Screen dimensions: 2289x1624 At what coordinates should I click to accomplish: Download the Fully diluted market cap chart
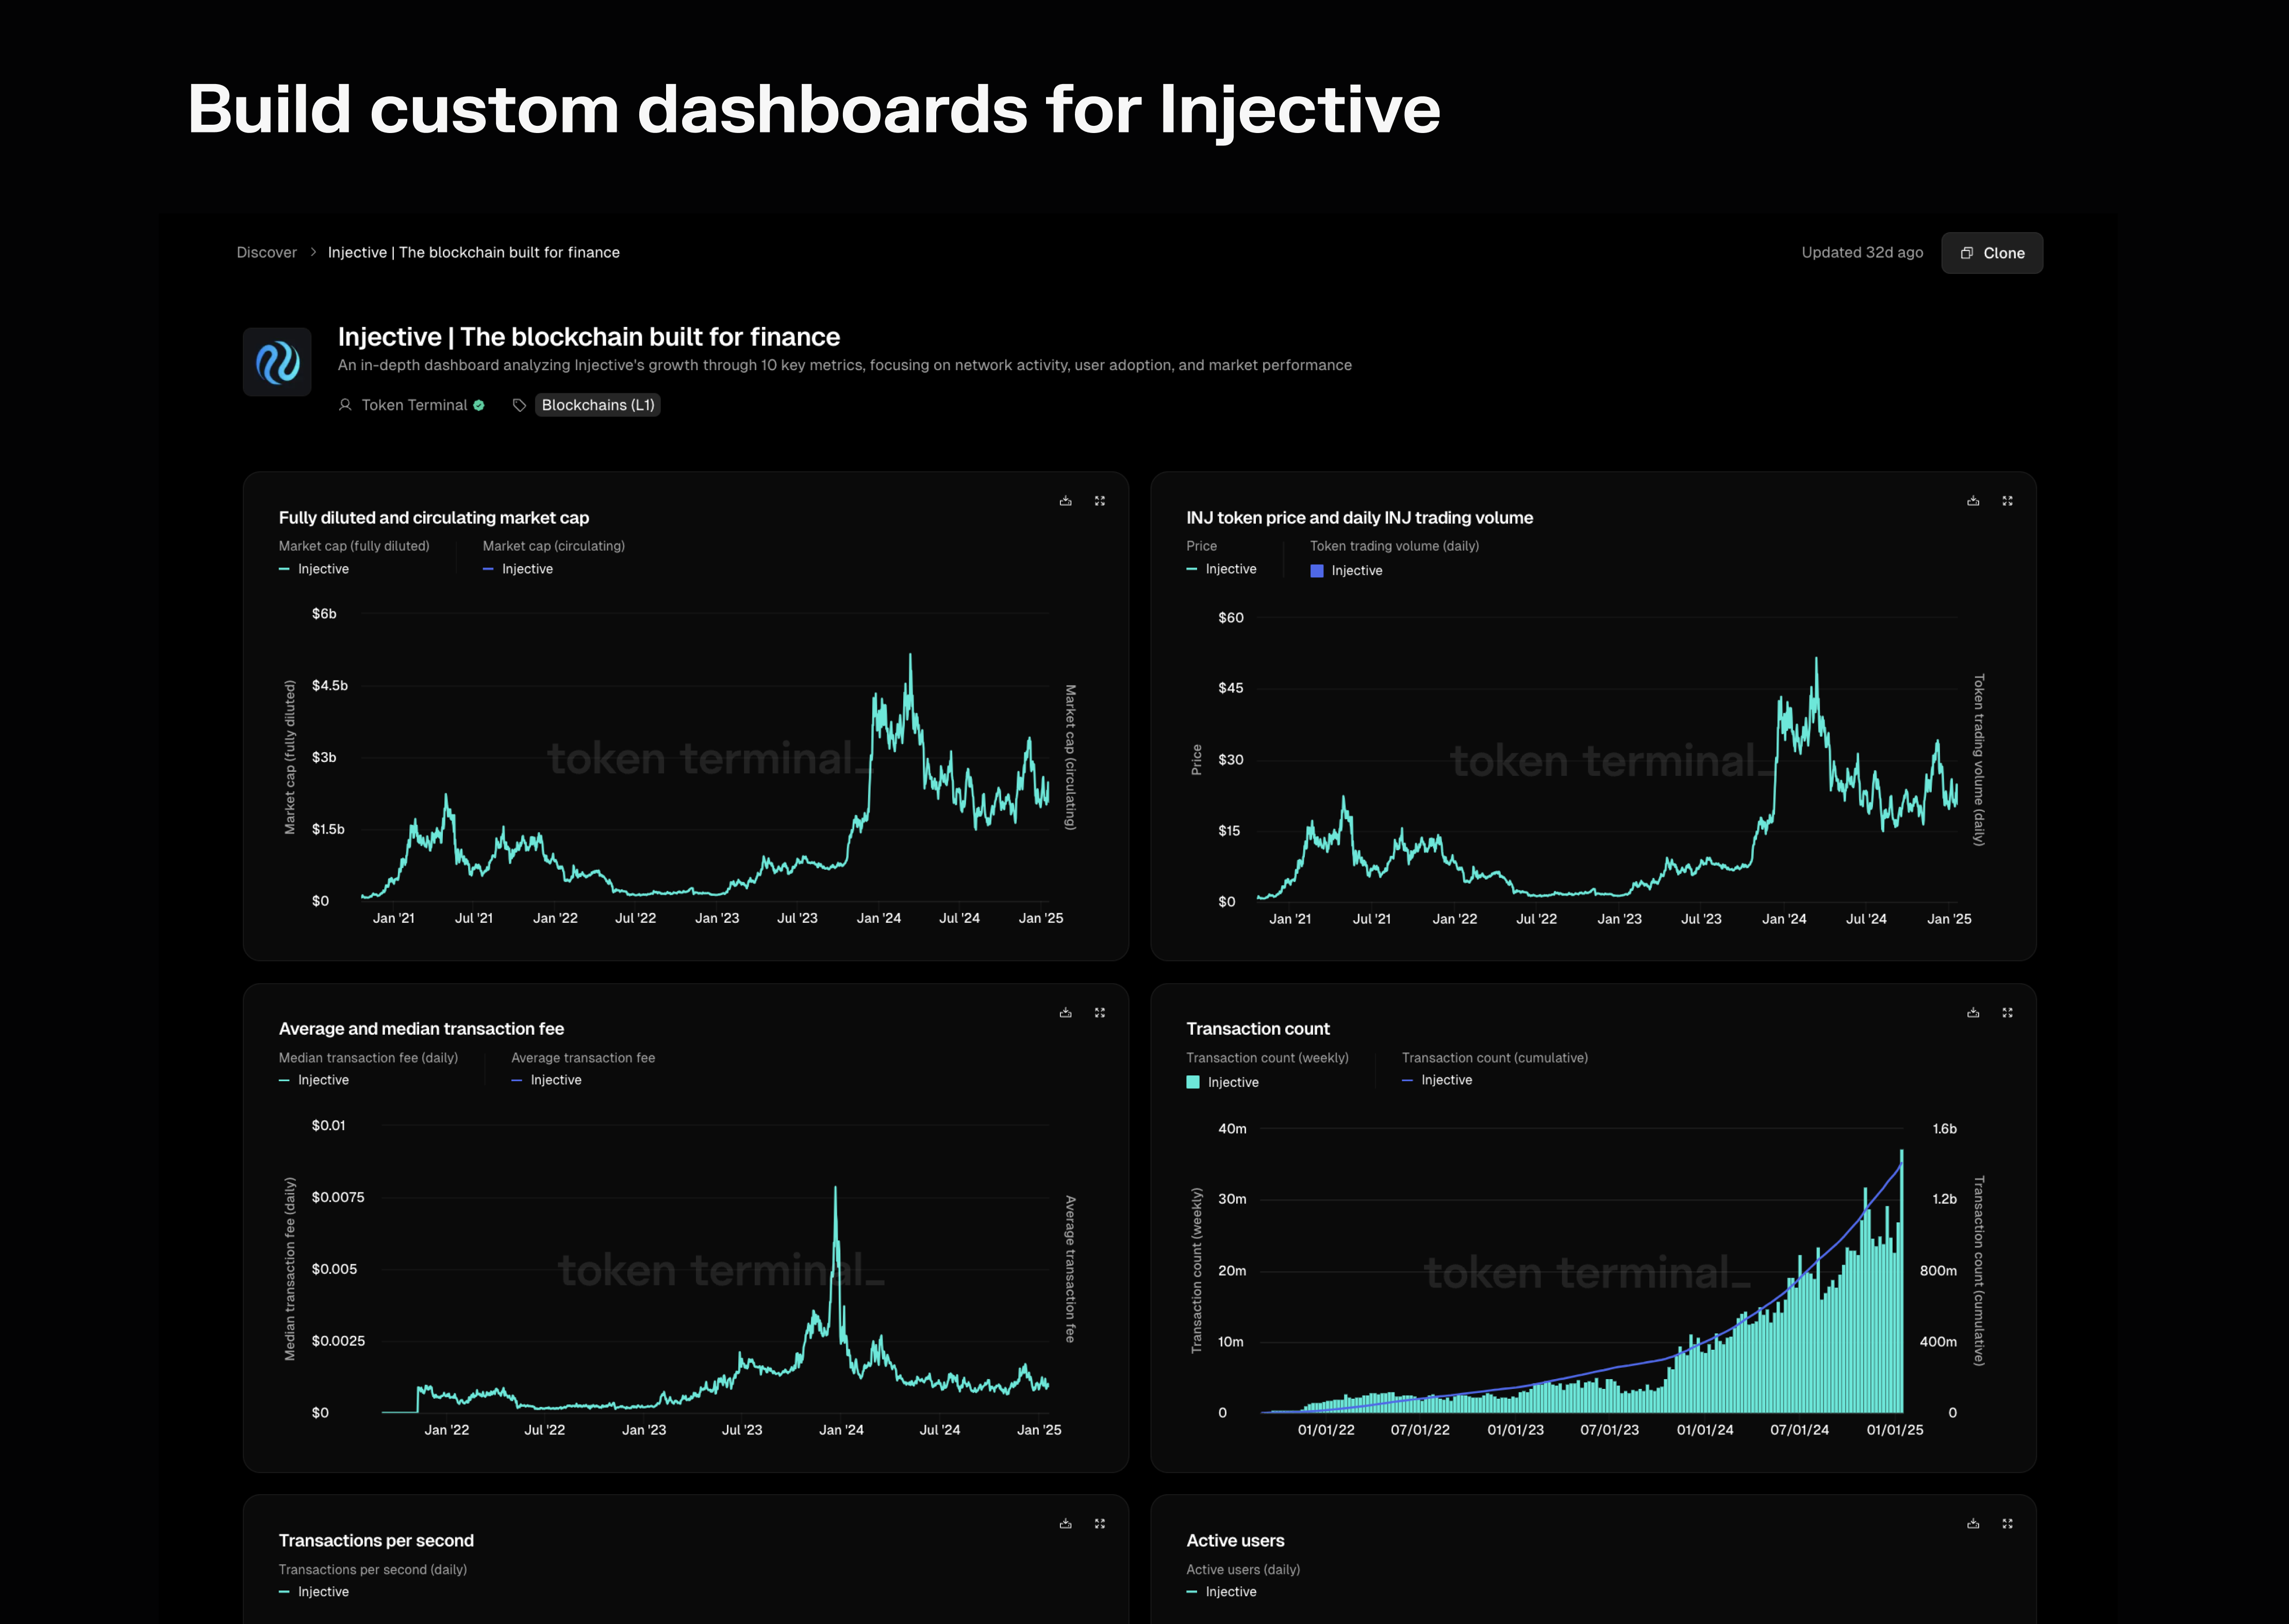click(1065, 501)
